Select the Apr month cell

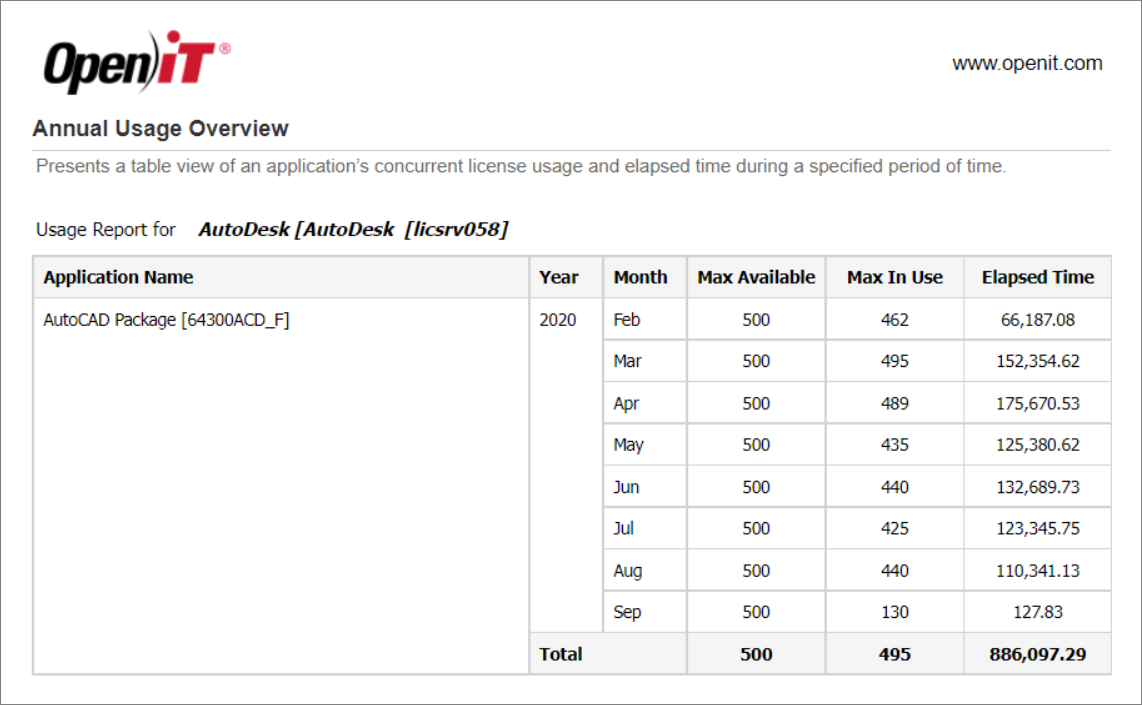(x=645, y=403)
